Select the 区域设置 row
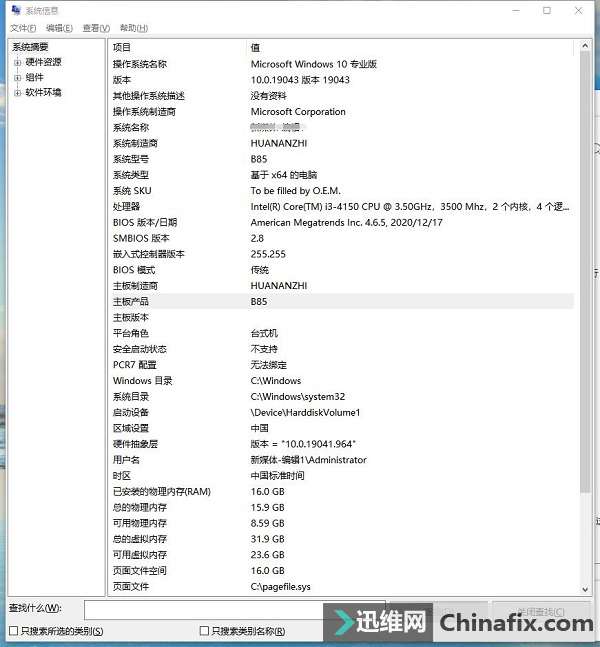The height and width of the screenshot is (647, 600). (x=341, y=428)
